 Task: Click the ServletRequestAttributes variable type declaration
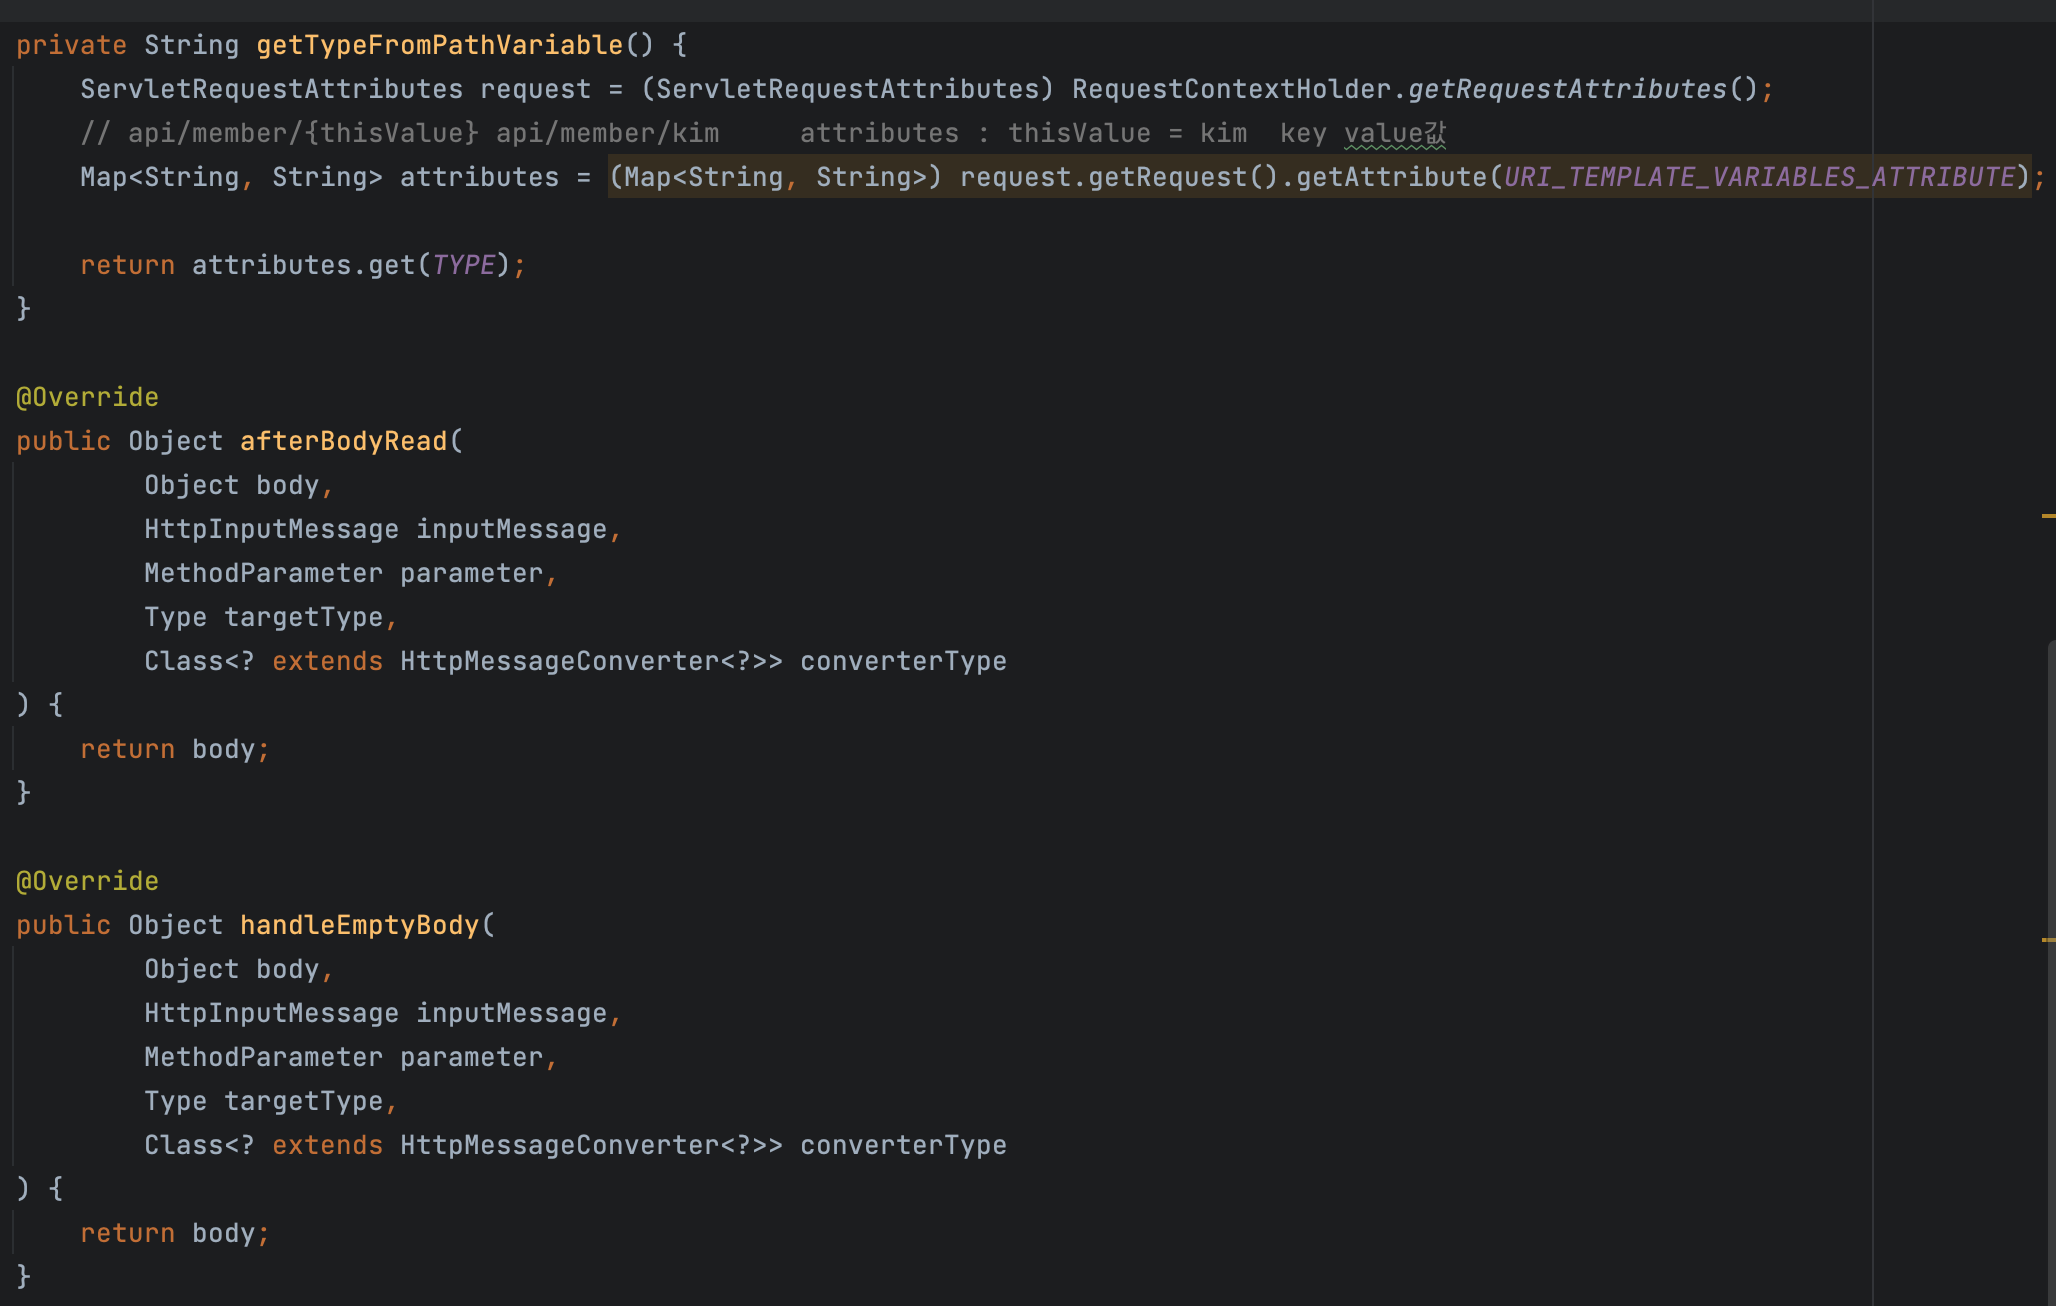pos(271,89)
